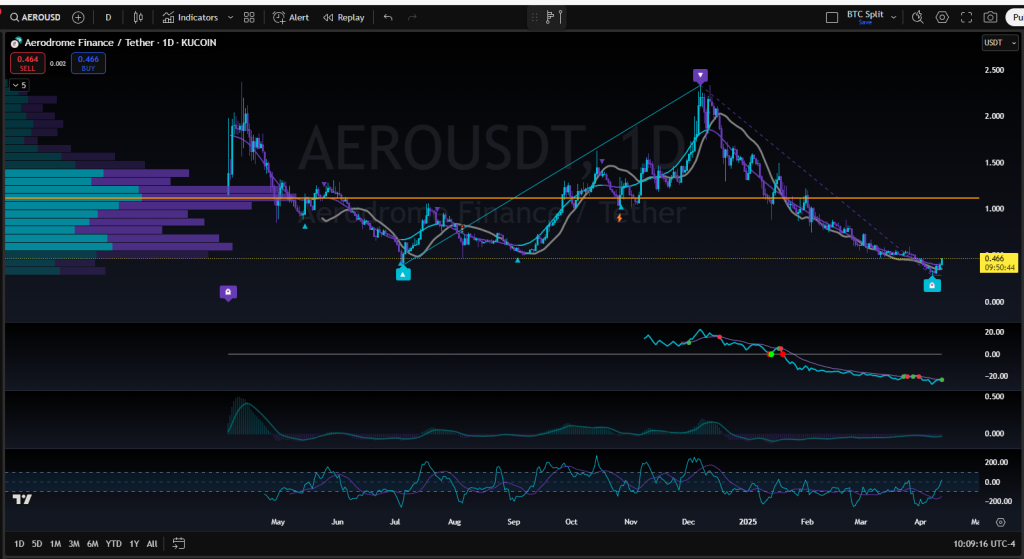Add a symbol to compare with plus icon
The image size is (1024, 559).
coord(78,18)
